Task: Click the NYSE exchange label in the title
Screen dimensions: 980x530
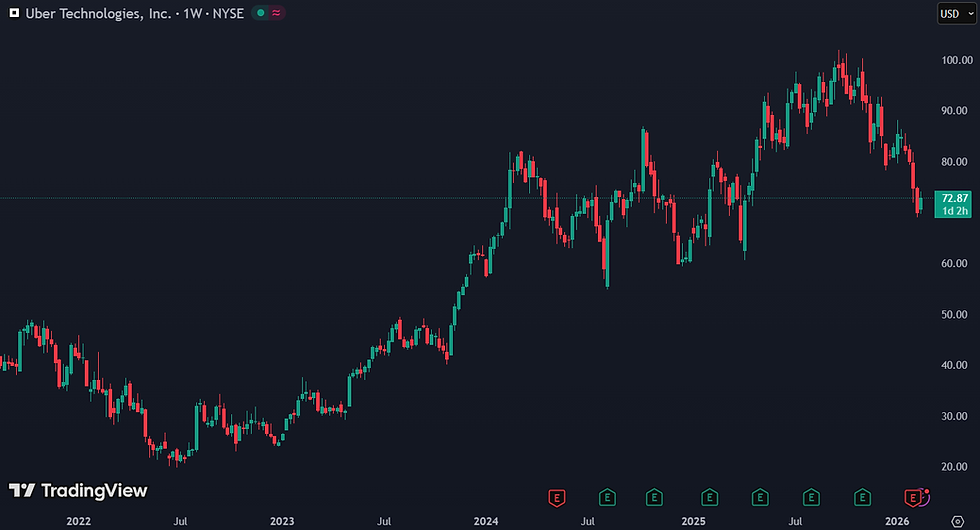Action: click(228, 13)
